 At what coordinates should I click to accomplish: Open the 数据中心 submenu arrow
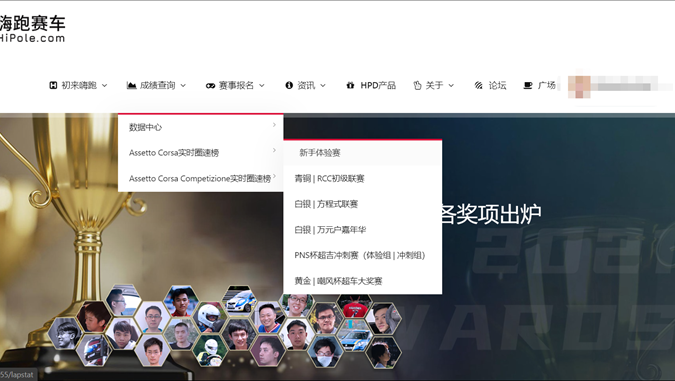coord(274,125)
